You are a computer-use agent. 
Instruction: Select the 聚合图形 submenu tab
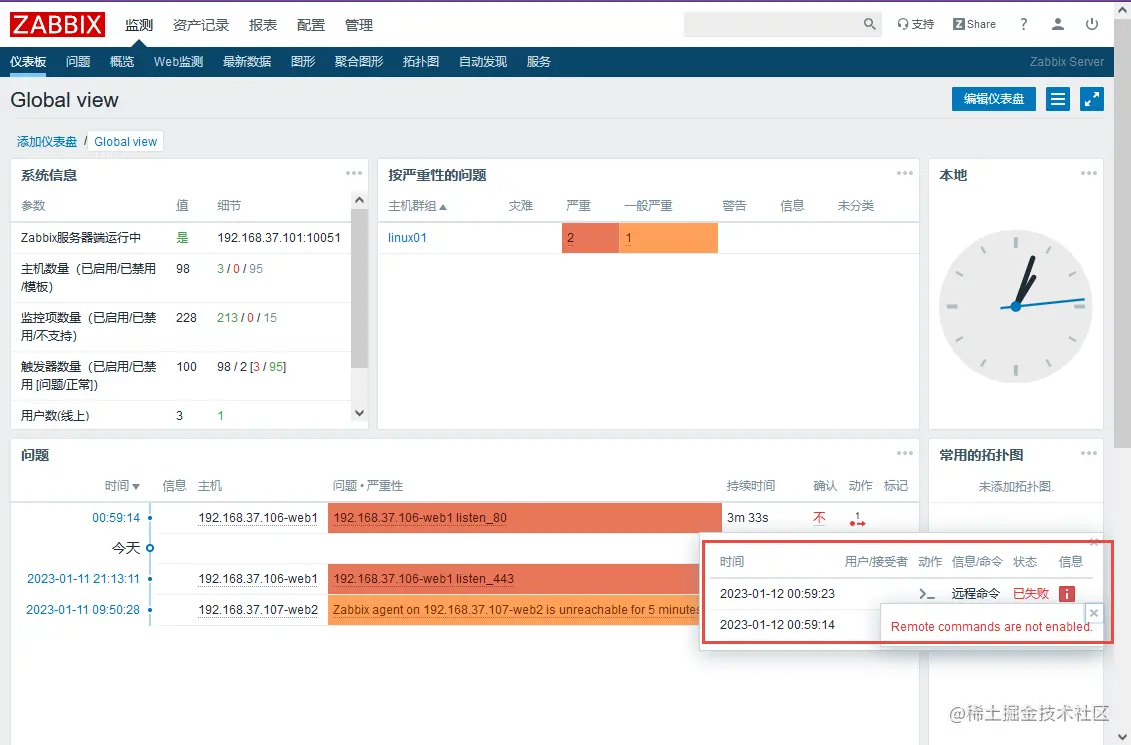[358, 62]
